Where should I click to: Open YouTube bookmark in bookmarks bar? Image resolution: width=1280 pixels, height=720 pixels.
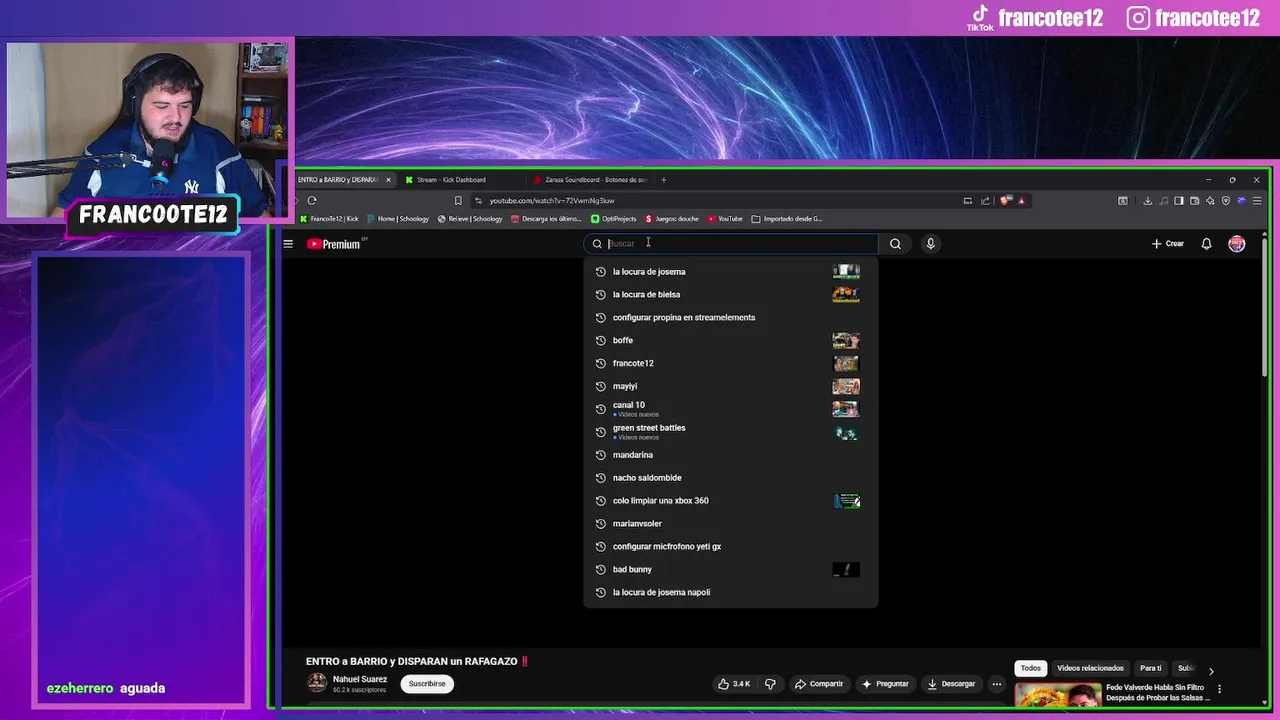click(725, 219)
